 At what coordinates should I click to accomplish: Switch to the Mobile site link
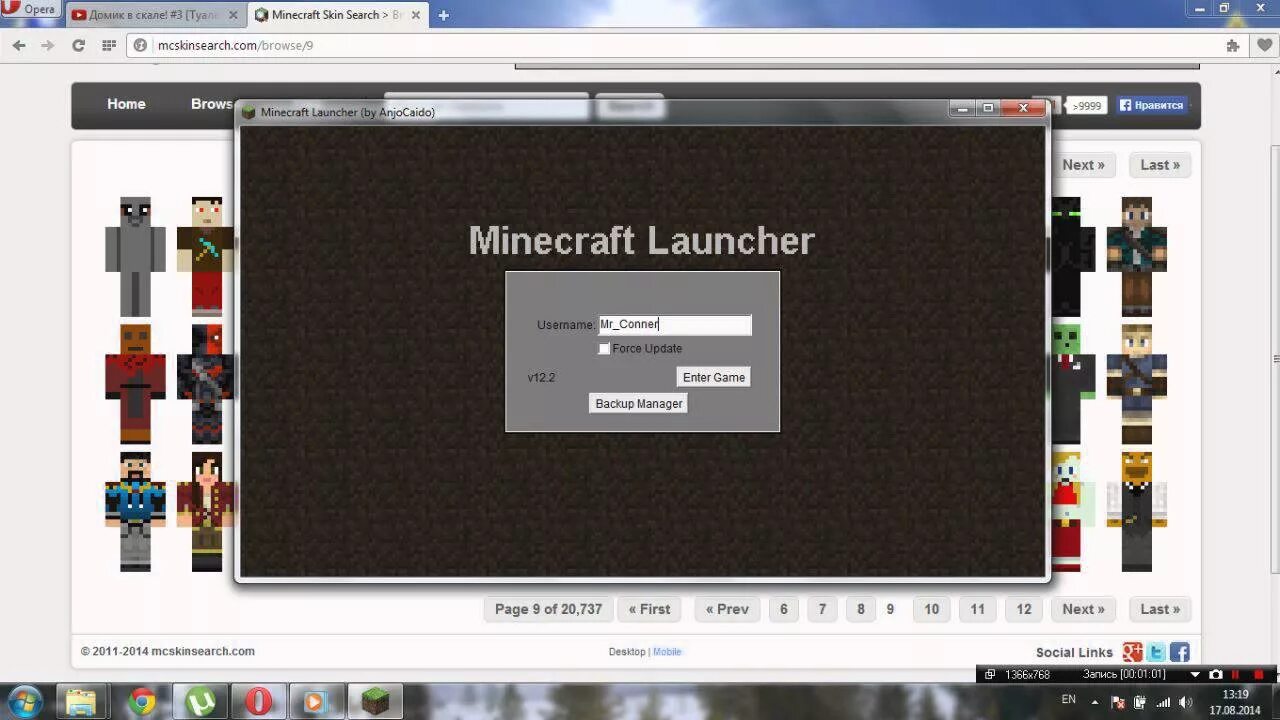click(667, 652)
